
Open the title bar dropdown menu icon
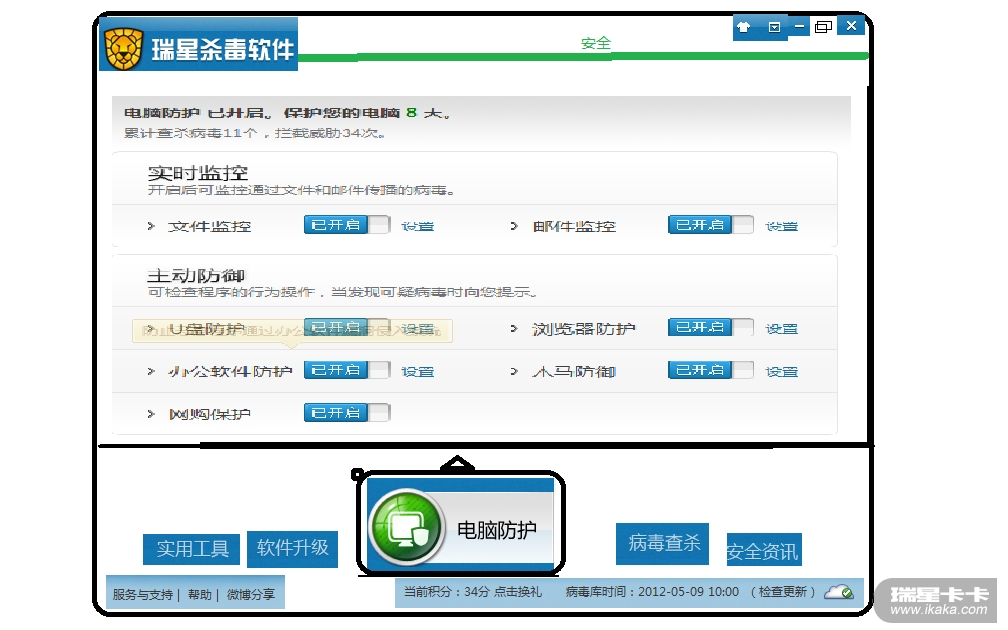[x=775, y=27]
